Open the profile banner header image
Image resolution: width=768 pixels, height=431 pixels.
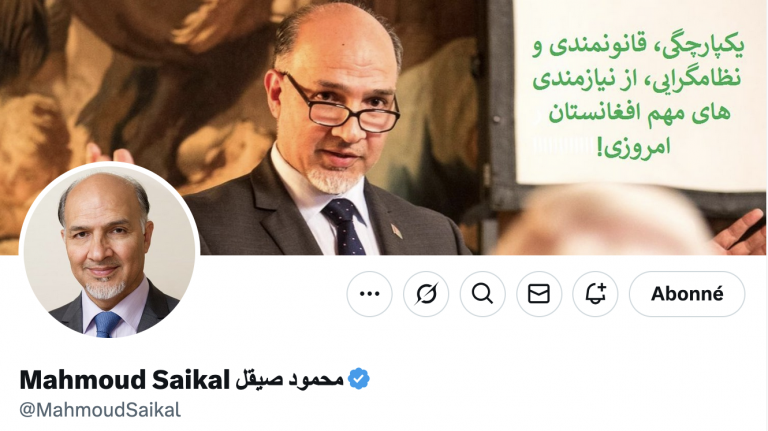tap(384, 127)
